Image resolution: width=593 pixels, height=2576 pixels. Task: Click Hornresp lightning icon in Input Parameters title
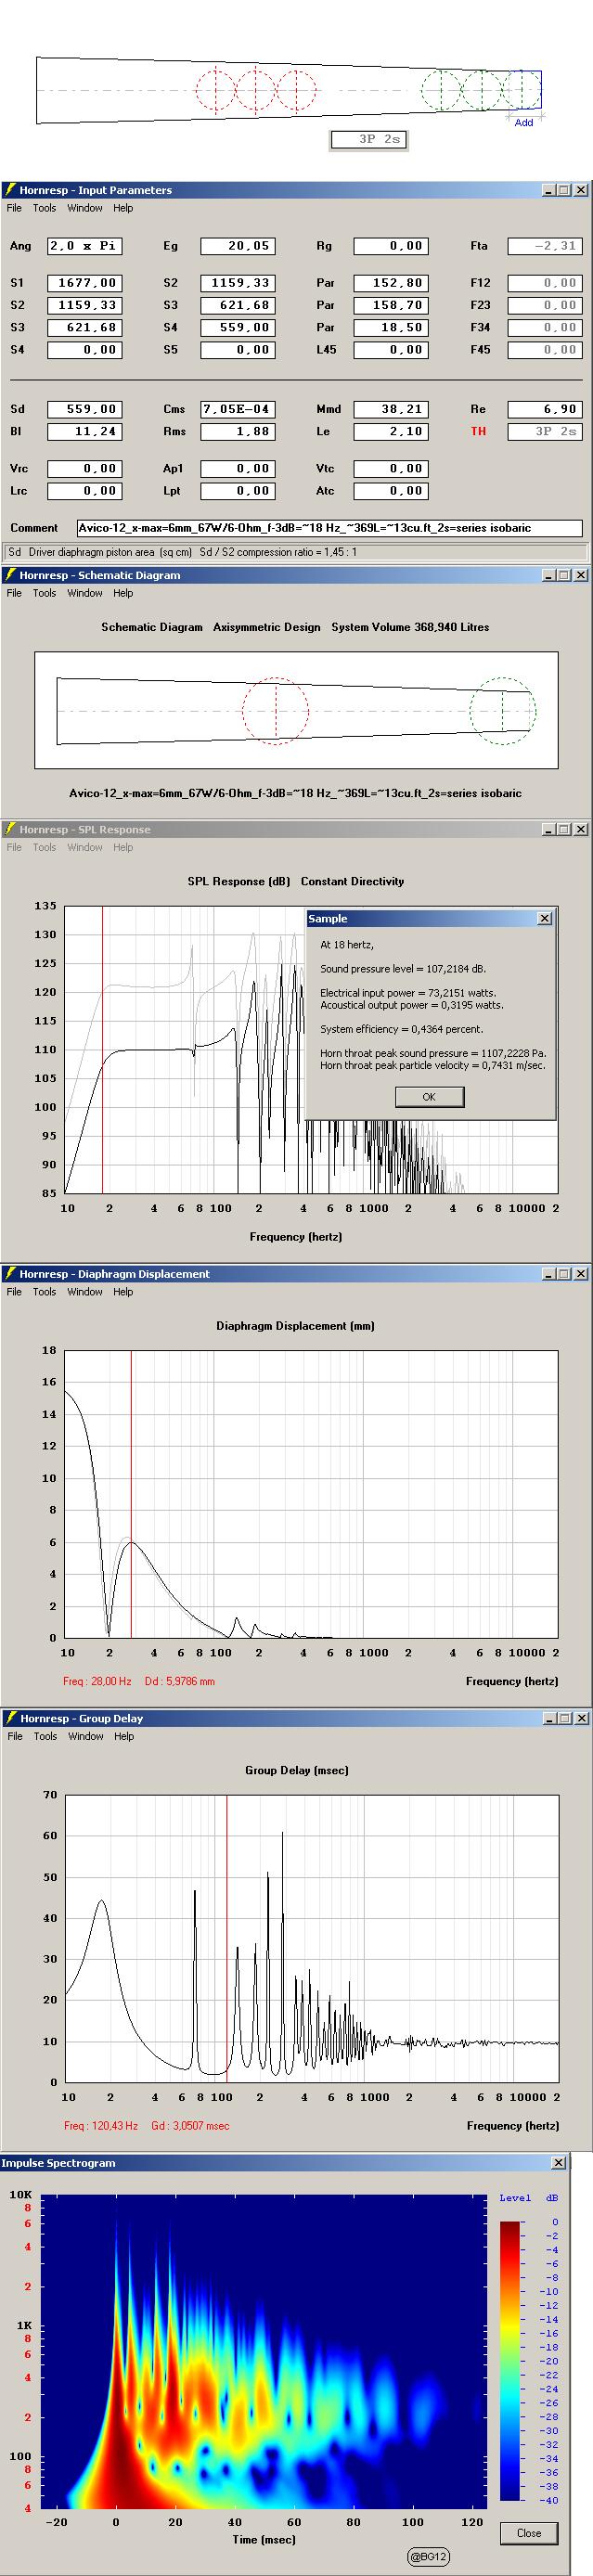tap(10, 190)
